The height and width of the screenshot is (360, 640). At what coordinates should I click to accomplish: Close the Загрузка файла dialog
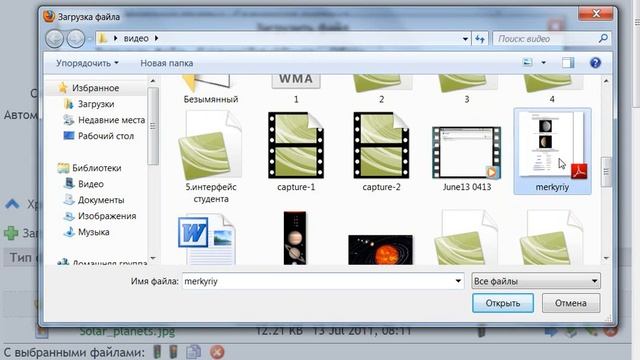pyautogui.click(x=596, y=13)
